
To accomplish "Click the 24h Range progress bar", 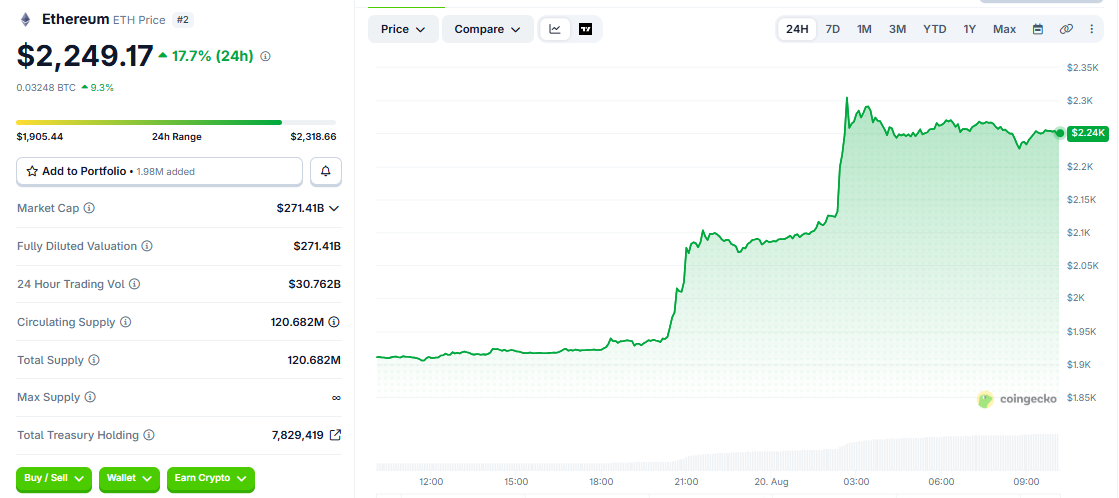I will (176, 123).
